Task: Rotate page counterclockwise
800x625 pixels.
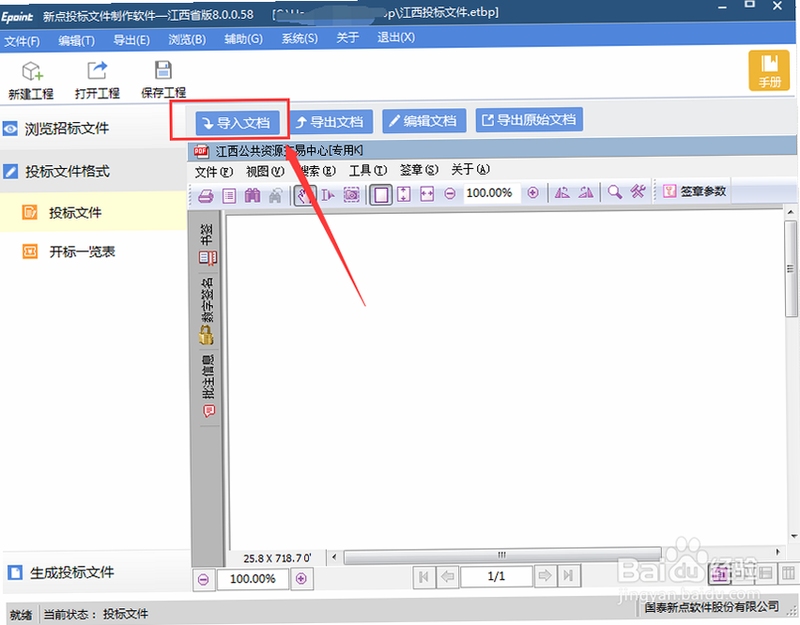Action: (562, 192)
